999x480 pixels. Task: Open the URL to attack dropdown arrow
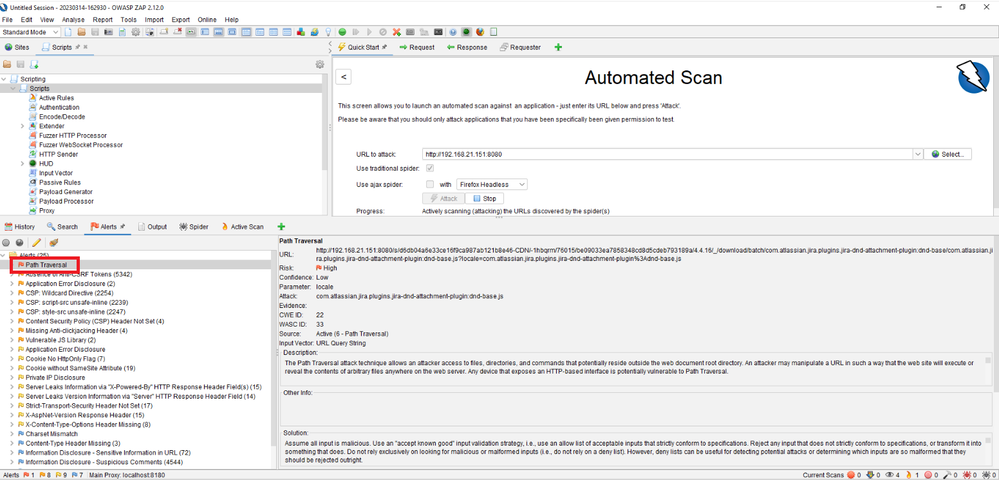point(917,154)
